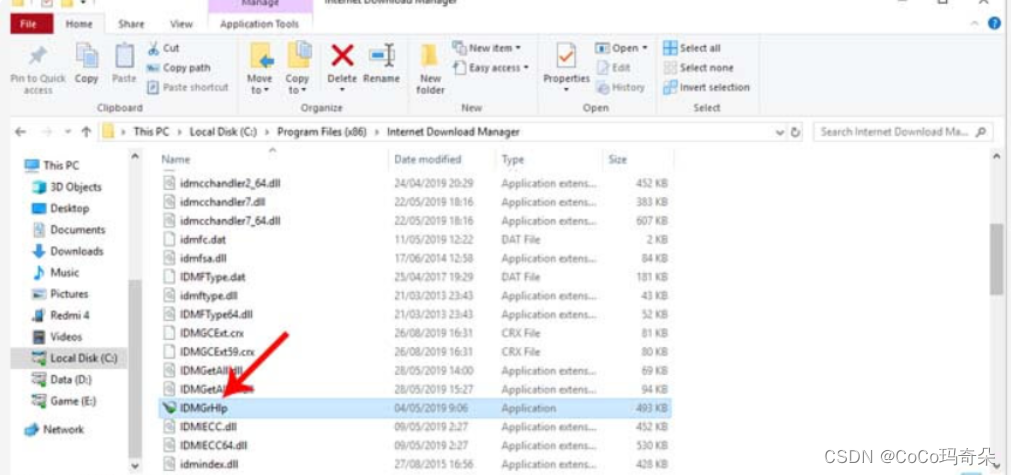
Task: Switch to the Share tab
Action: click(131, 24)
